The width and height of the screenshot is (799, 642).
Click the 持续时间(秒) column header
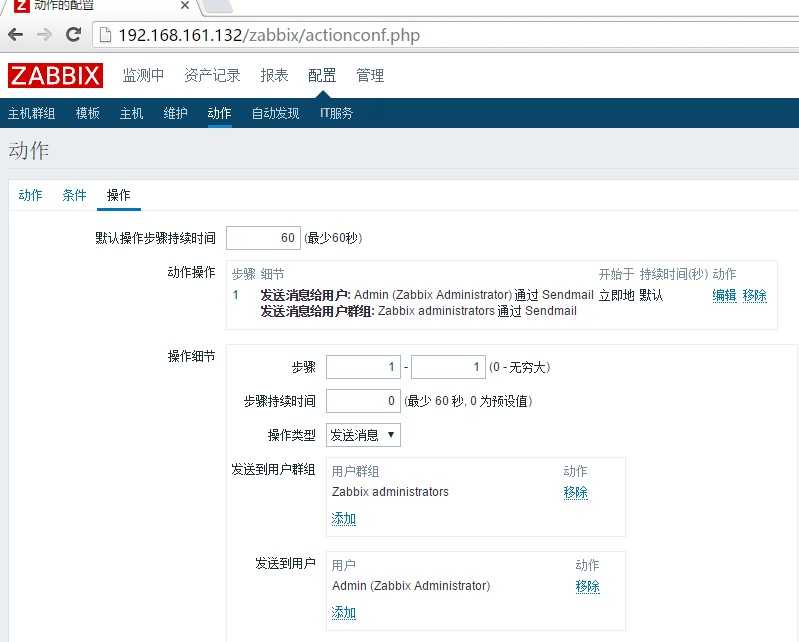674,274
